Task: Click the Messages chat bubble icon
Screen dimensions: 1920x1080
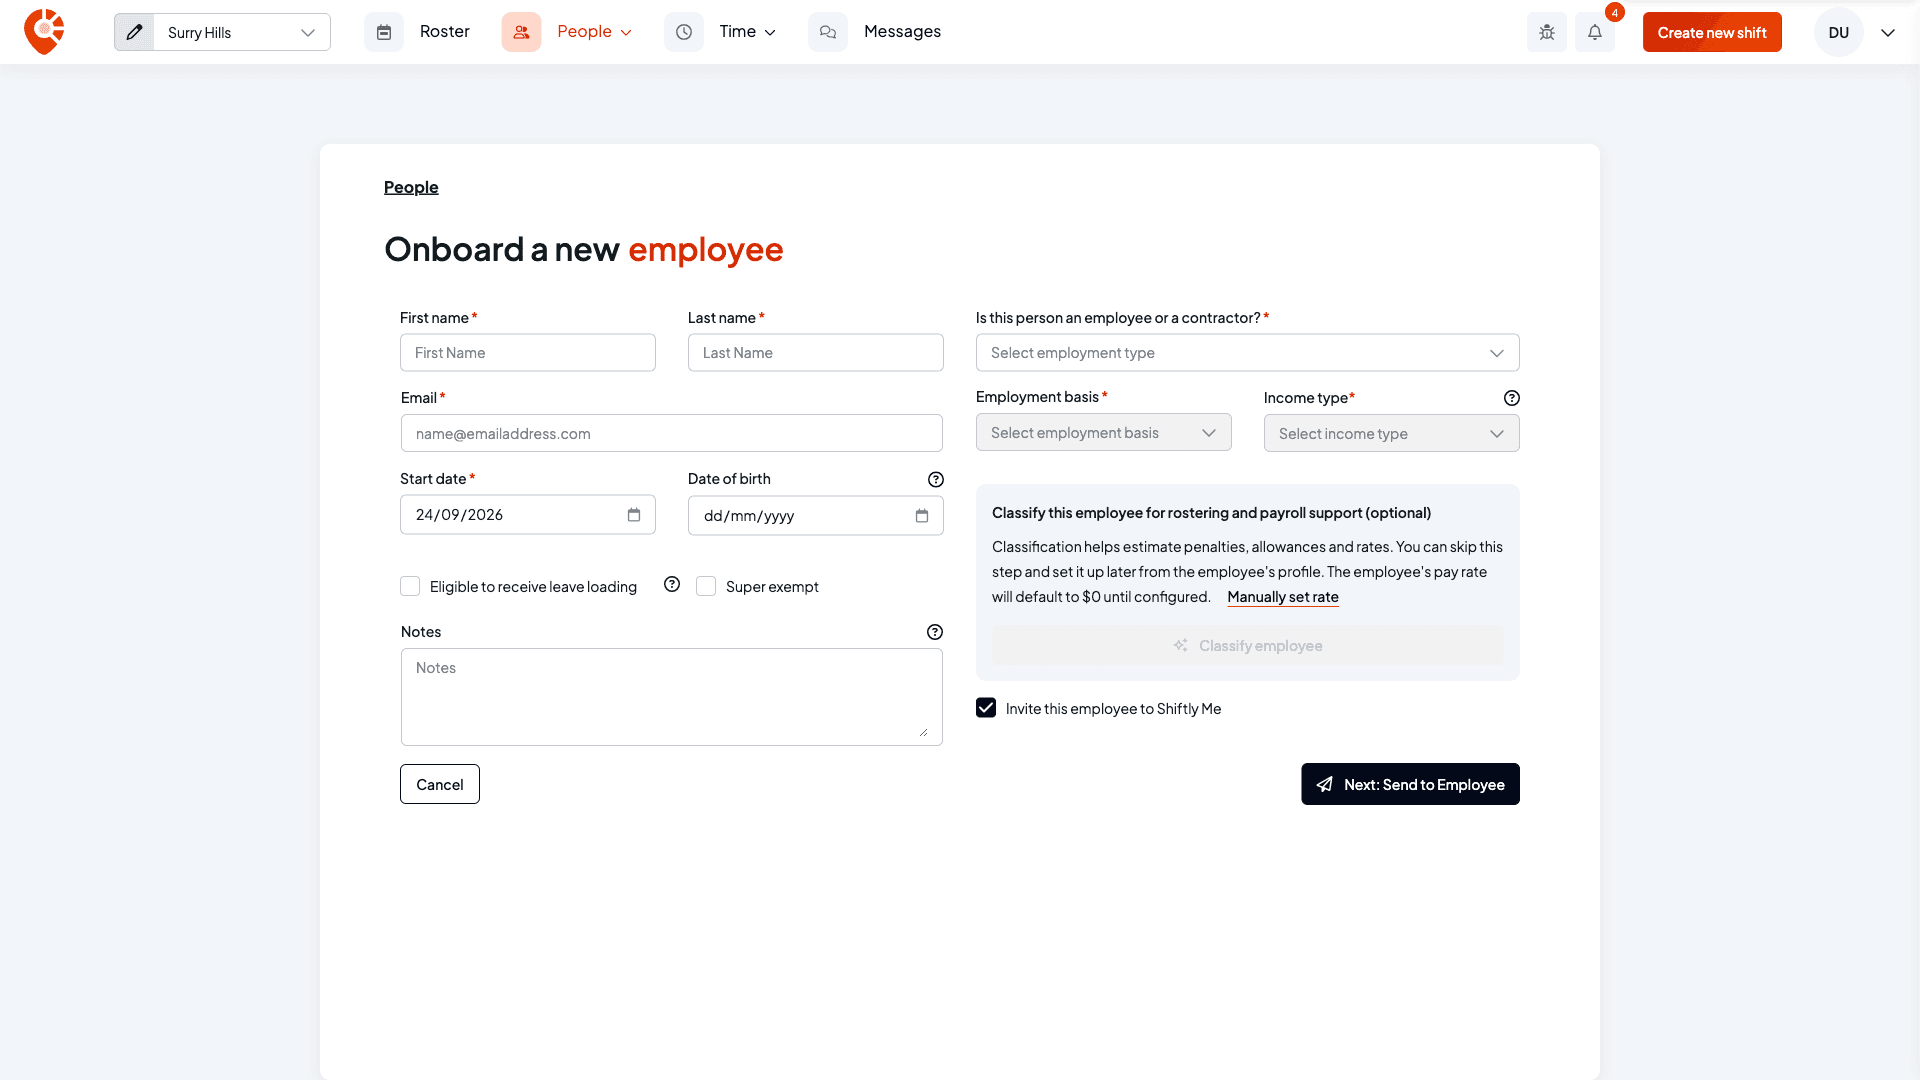Action: (x=828, y=32)
